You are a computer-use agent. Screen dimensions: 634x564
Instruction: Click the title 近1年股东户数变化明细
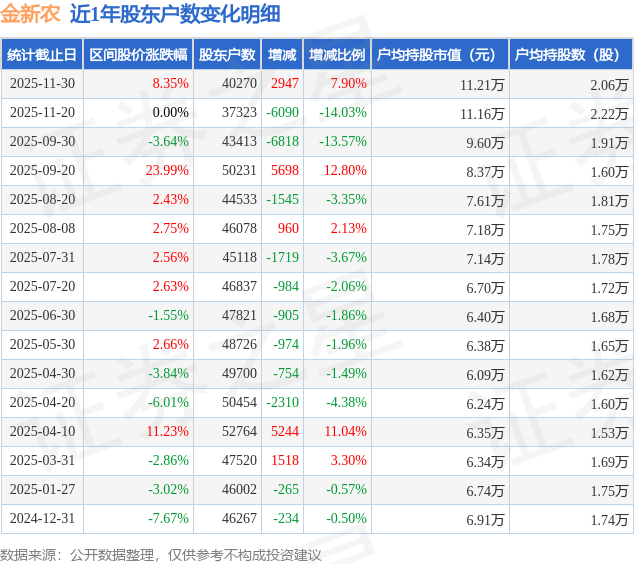pyautogui.click(x=175, y=14)
